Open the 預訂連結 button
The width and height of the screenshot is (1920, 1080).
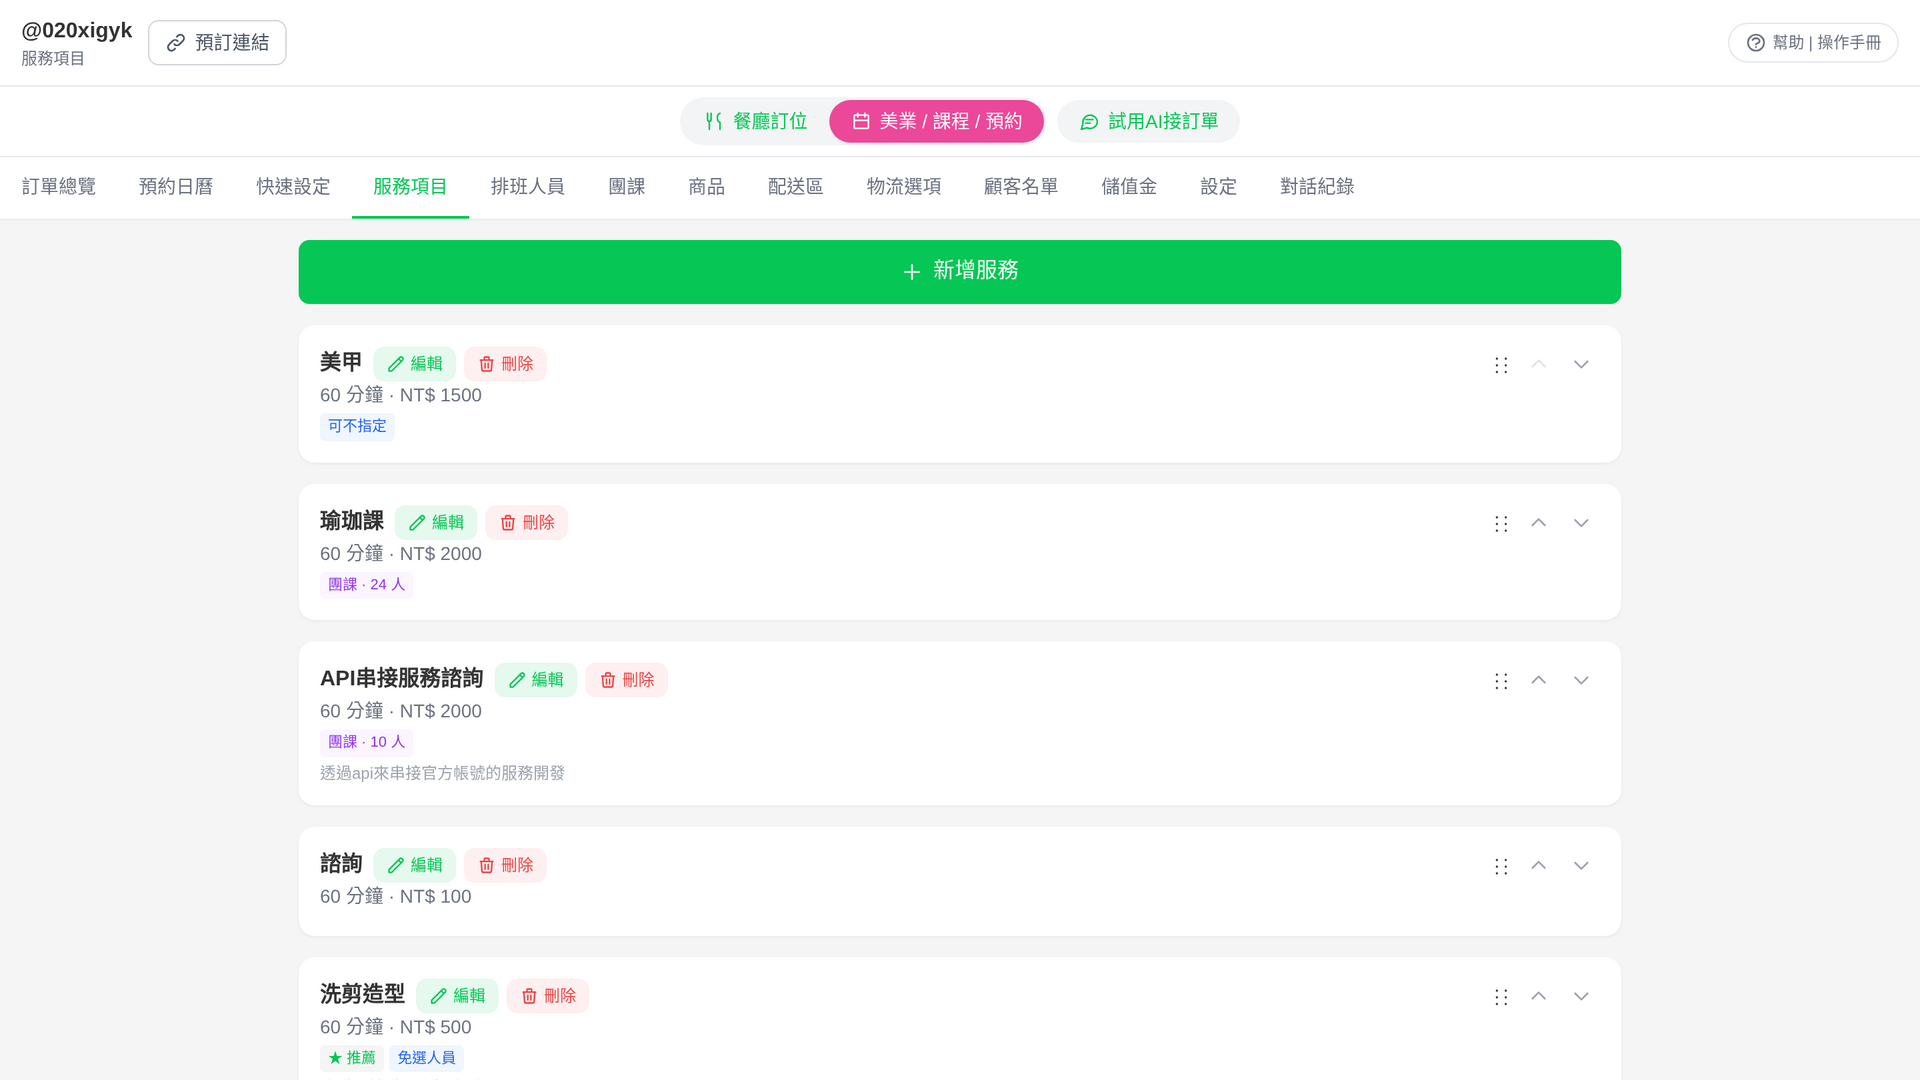(x=217, y=43)
